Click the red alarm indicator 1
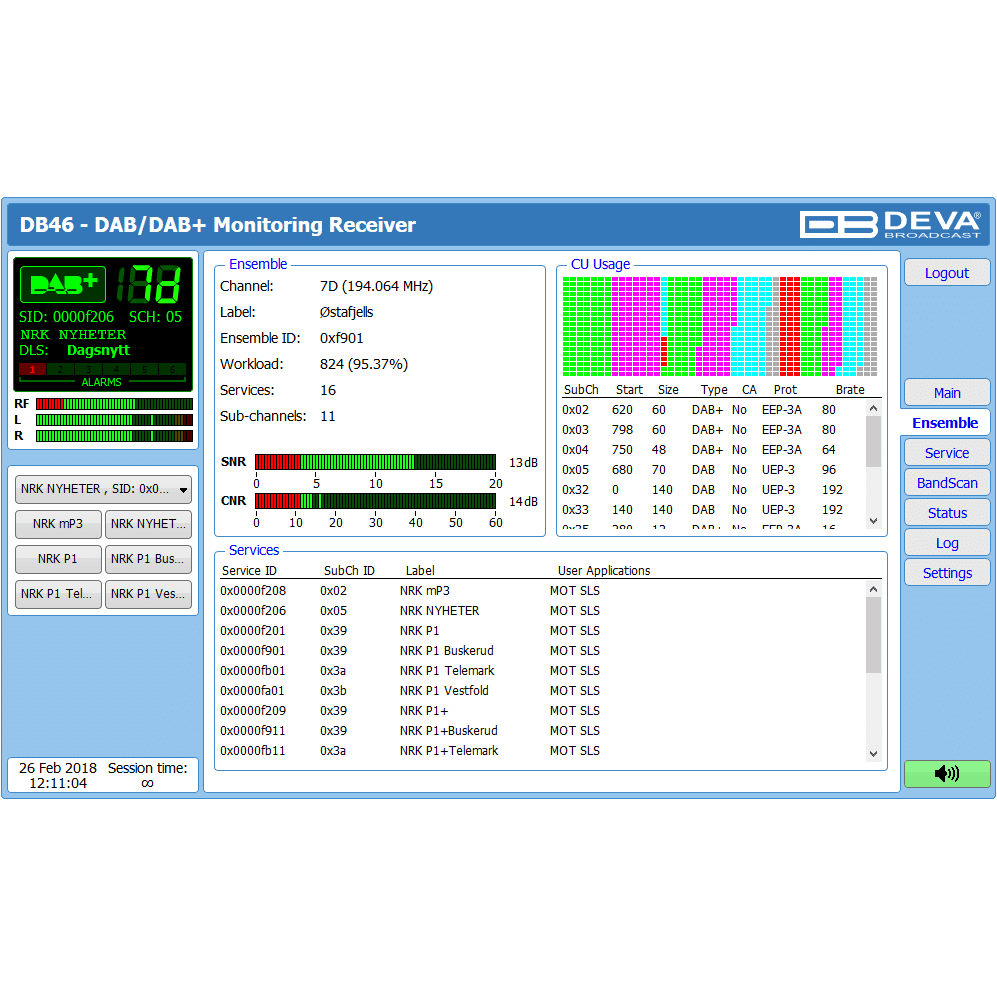The image size is (997, 997). coord(32,369)
